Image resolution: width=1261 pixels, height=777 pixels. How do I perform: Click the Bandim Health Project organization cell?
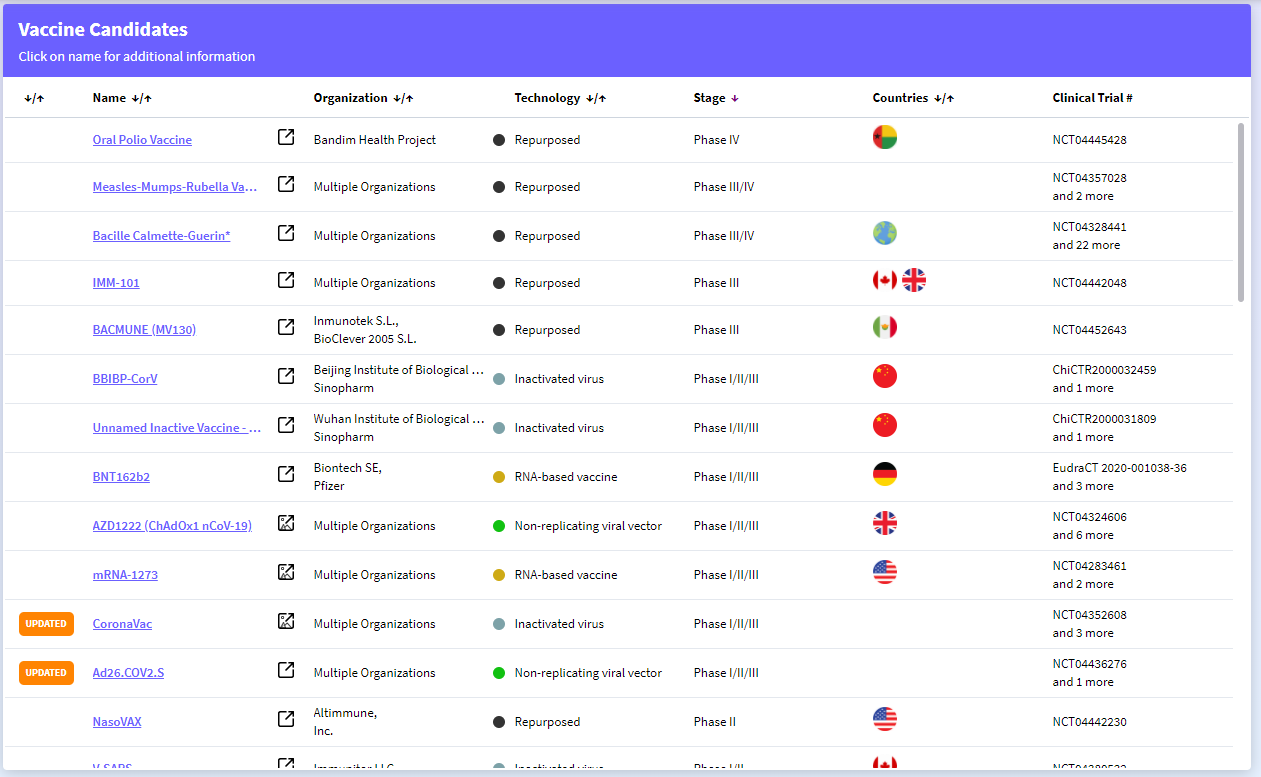(375, 140)
